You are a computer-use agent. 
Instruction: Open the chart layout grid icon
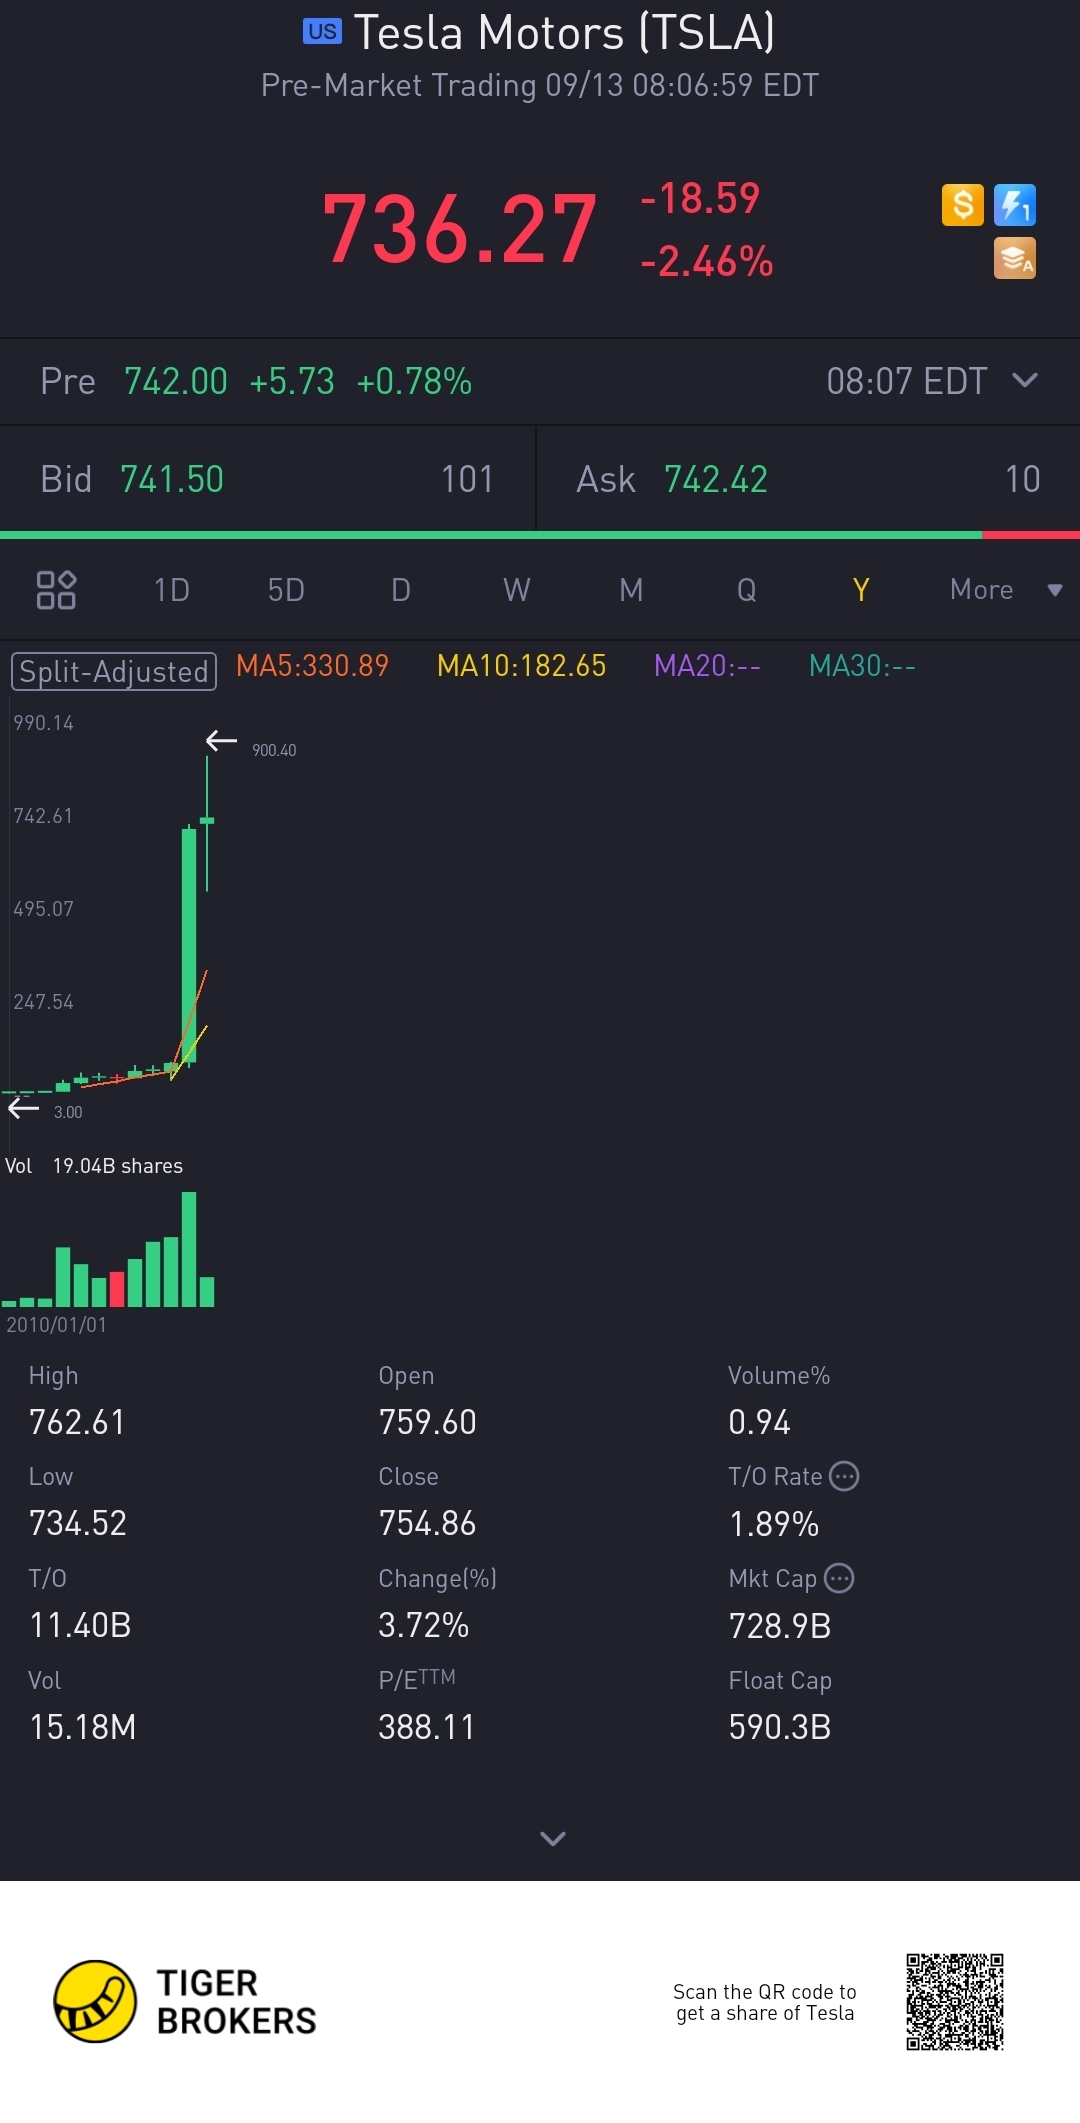tap(56, 590)
